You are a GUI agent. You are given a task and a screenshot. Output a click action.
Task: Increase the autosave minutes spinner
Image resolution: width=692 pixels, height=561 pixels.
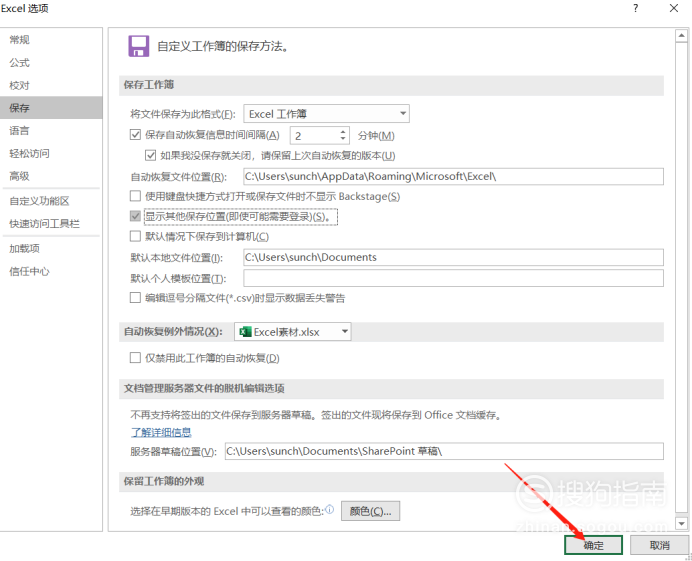343,132
